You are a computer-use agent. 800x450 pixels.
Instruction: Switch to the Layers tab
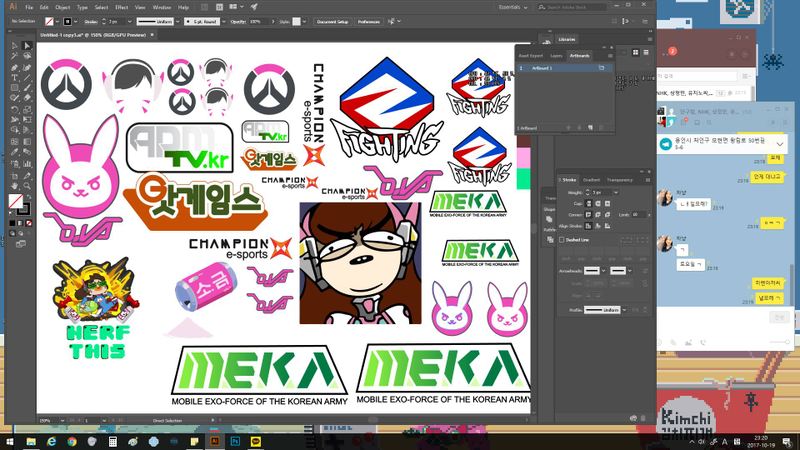pos(556,56)
